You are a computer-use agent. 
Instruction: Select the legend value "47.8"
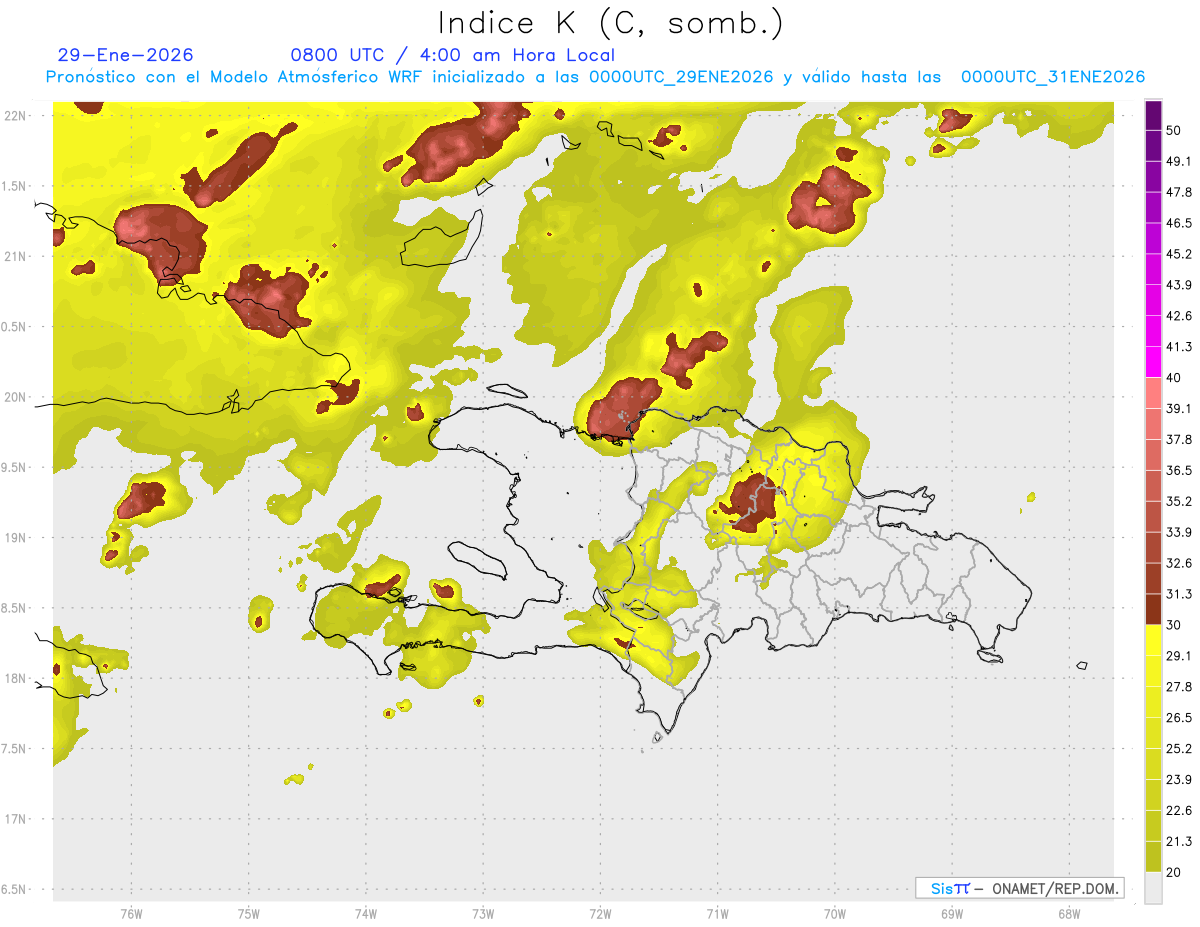(x=1180, y=192)
